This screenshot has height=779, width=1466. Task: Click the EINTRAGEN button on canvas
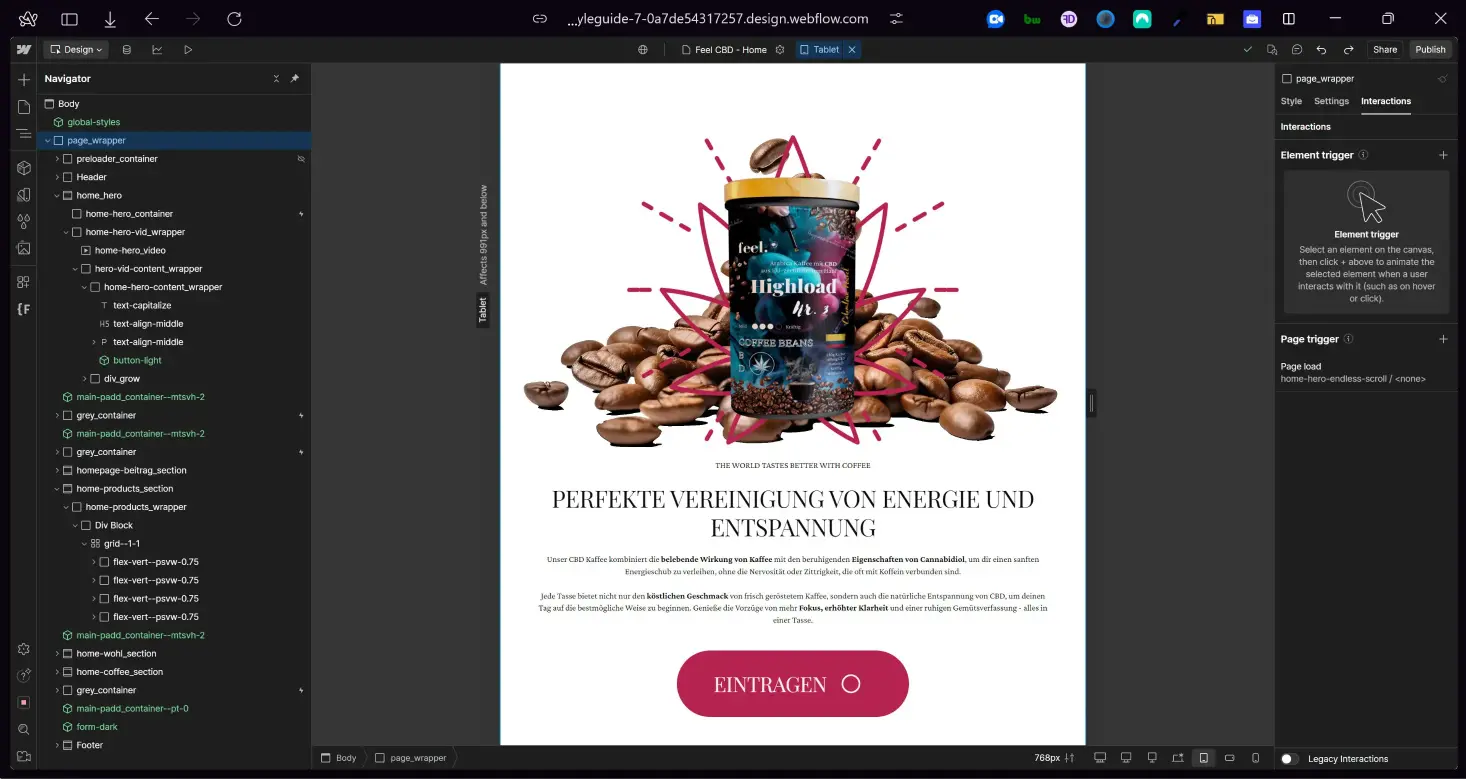point(792,684)
